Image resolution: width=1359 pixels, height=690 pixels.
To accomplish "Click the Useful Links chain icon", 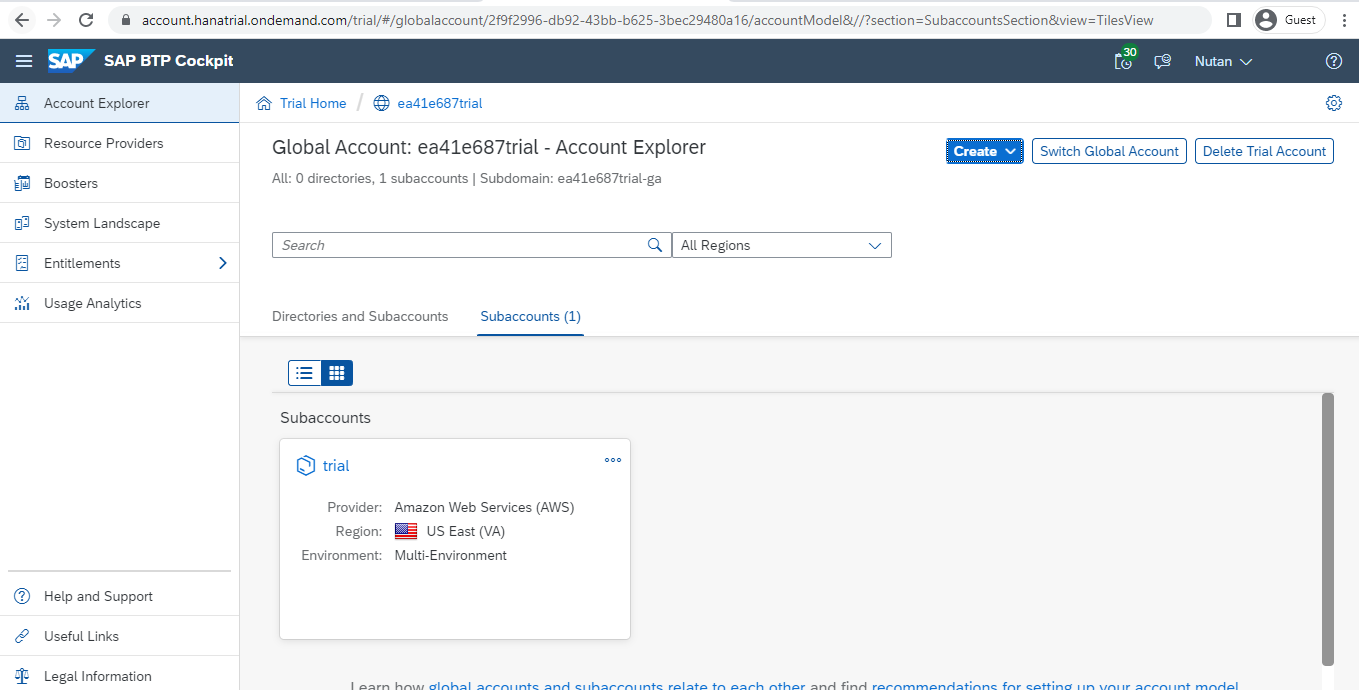I will 22,636.
